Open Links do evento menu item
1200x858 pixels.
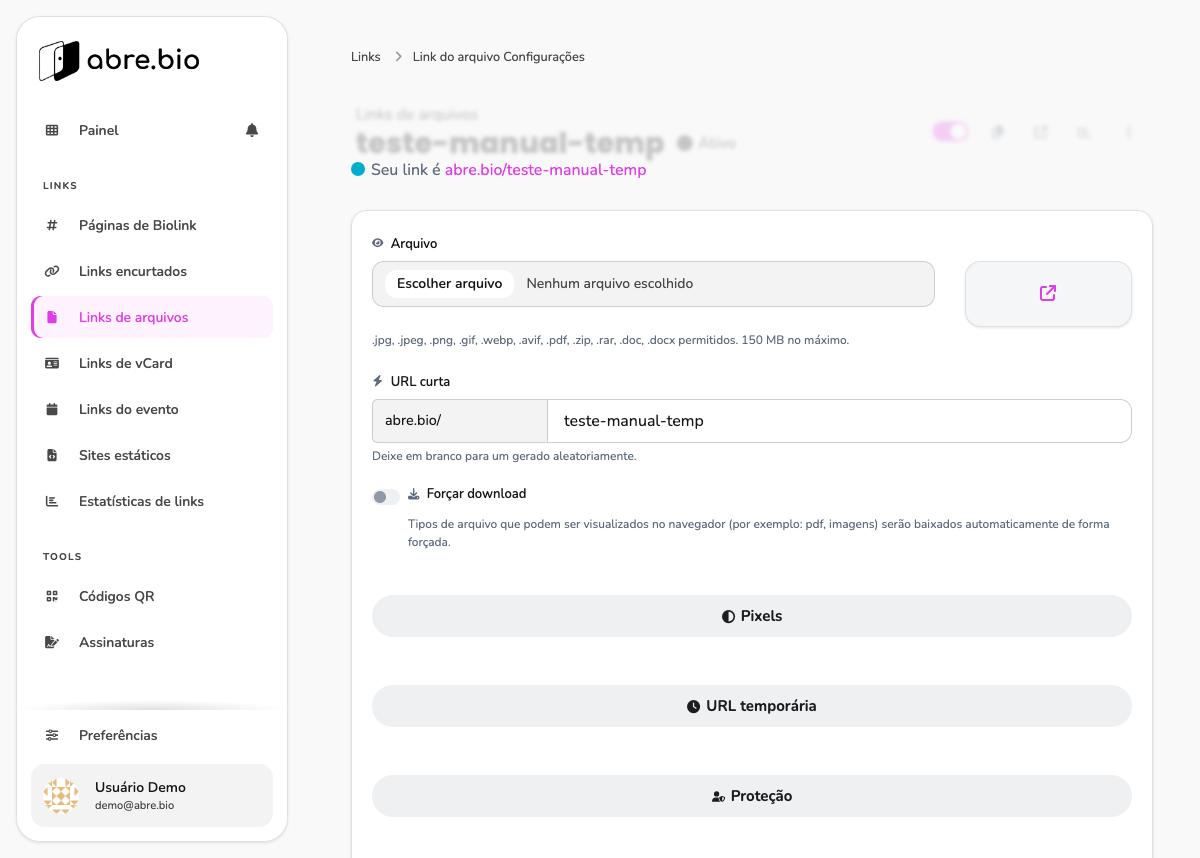click(152, 410)
